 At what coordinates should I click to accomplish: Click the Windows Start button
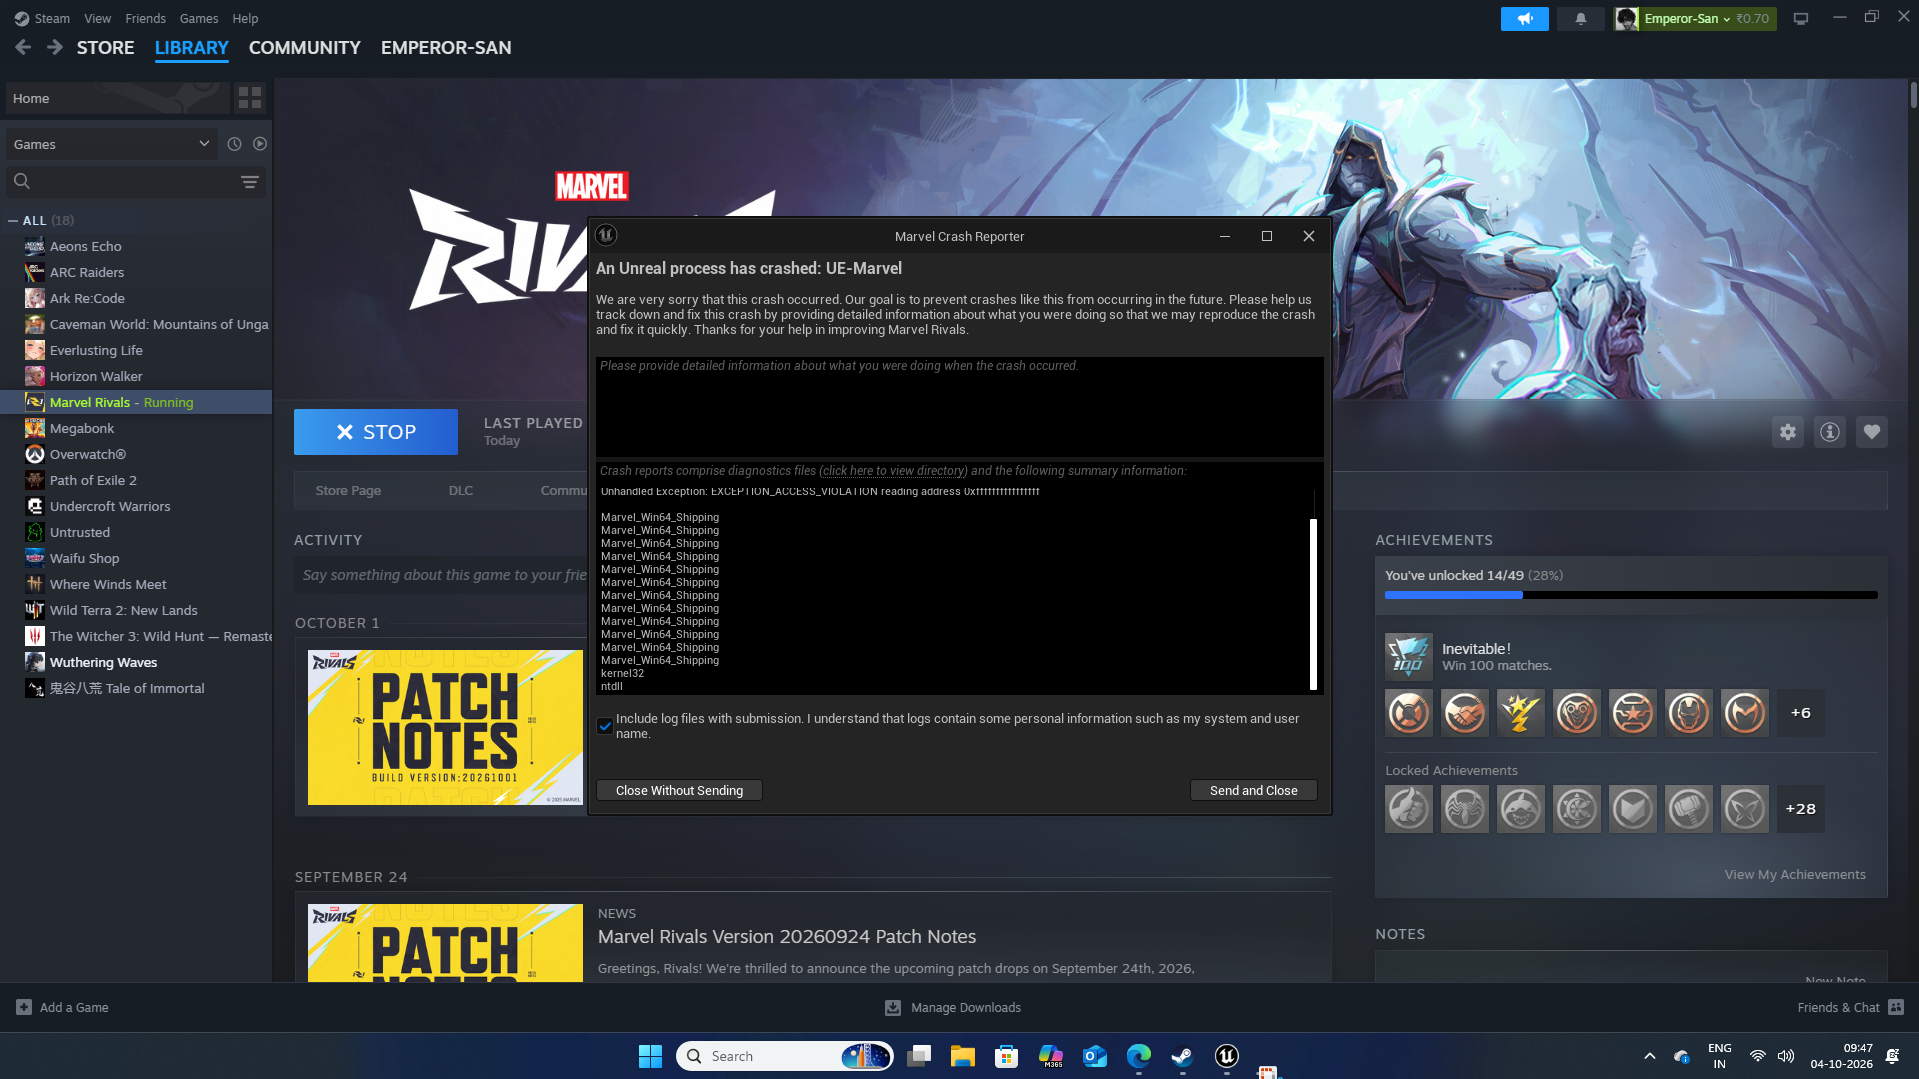point(650,1056)
